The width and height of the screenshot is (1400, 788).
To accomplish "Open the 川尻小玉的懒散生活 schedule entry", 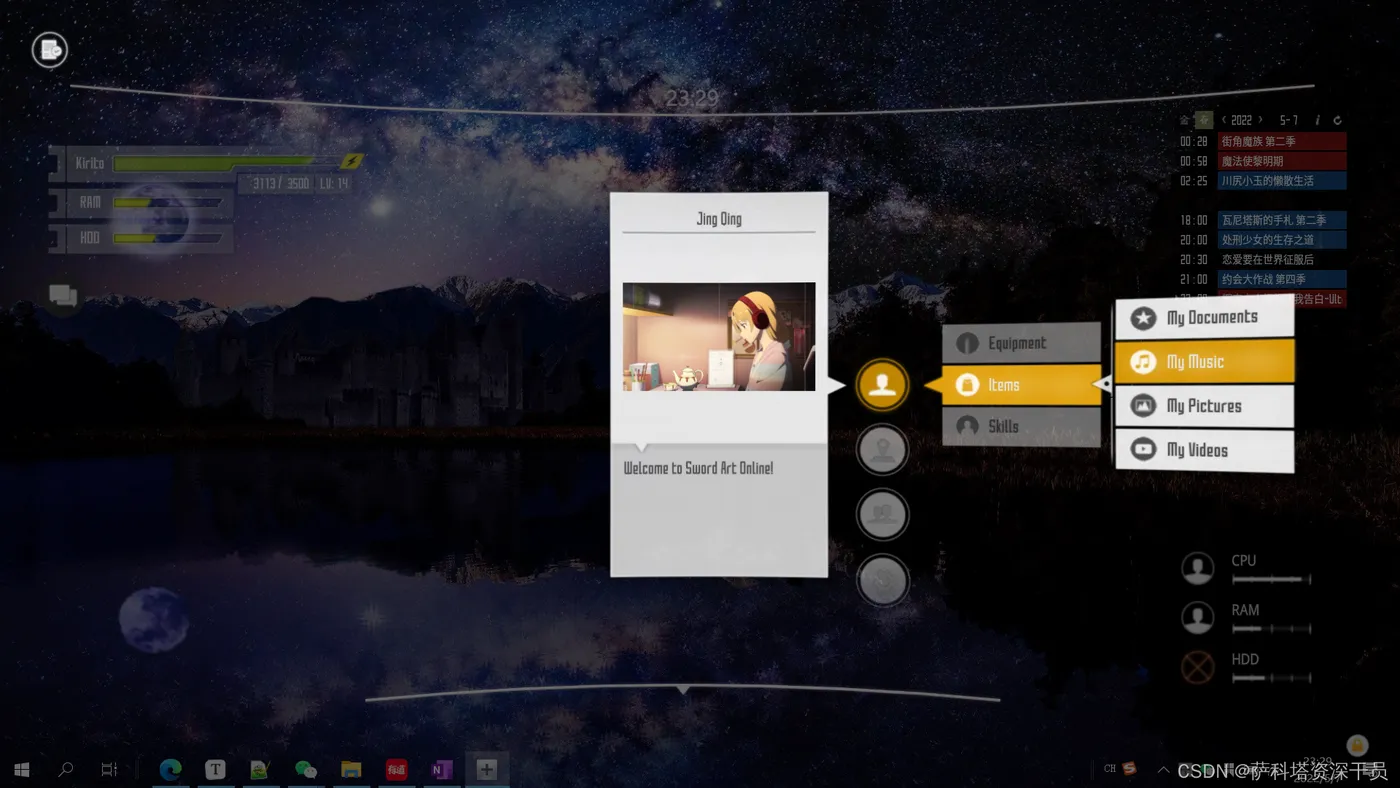I will pyautogui.click(x=1282, y=181).
